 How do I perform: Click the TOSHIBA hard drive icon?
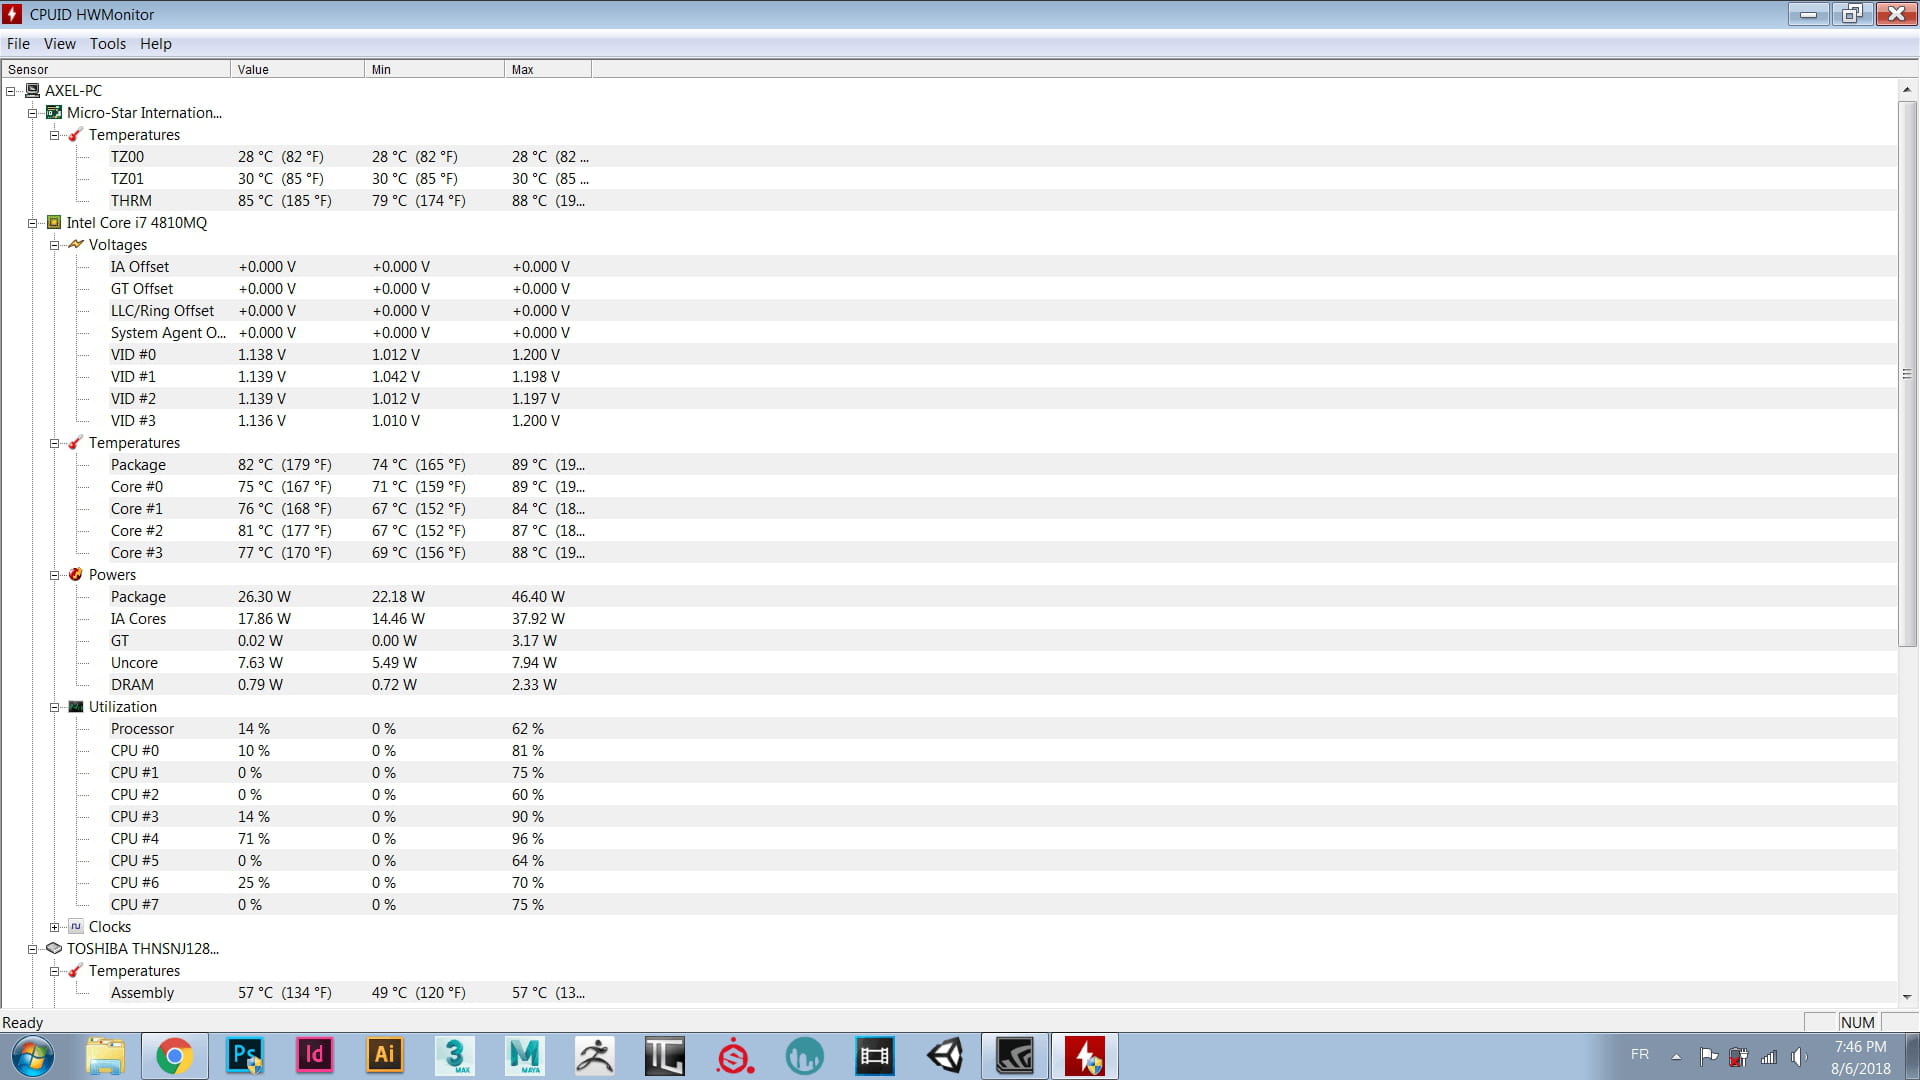[x=54, y=949]
